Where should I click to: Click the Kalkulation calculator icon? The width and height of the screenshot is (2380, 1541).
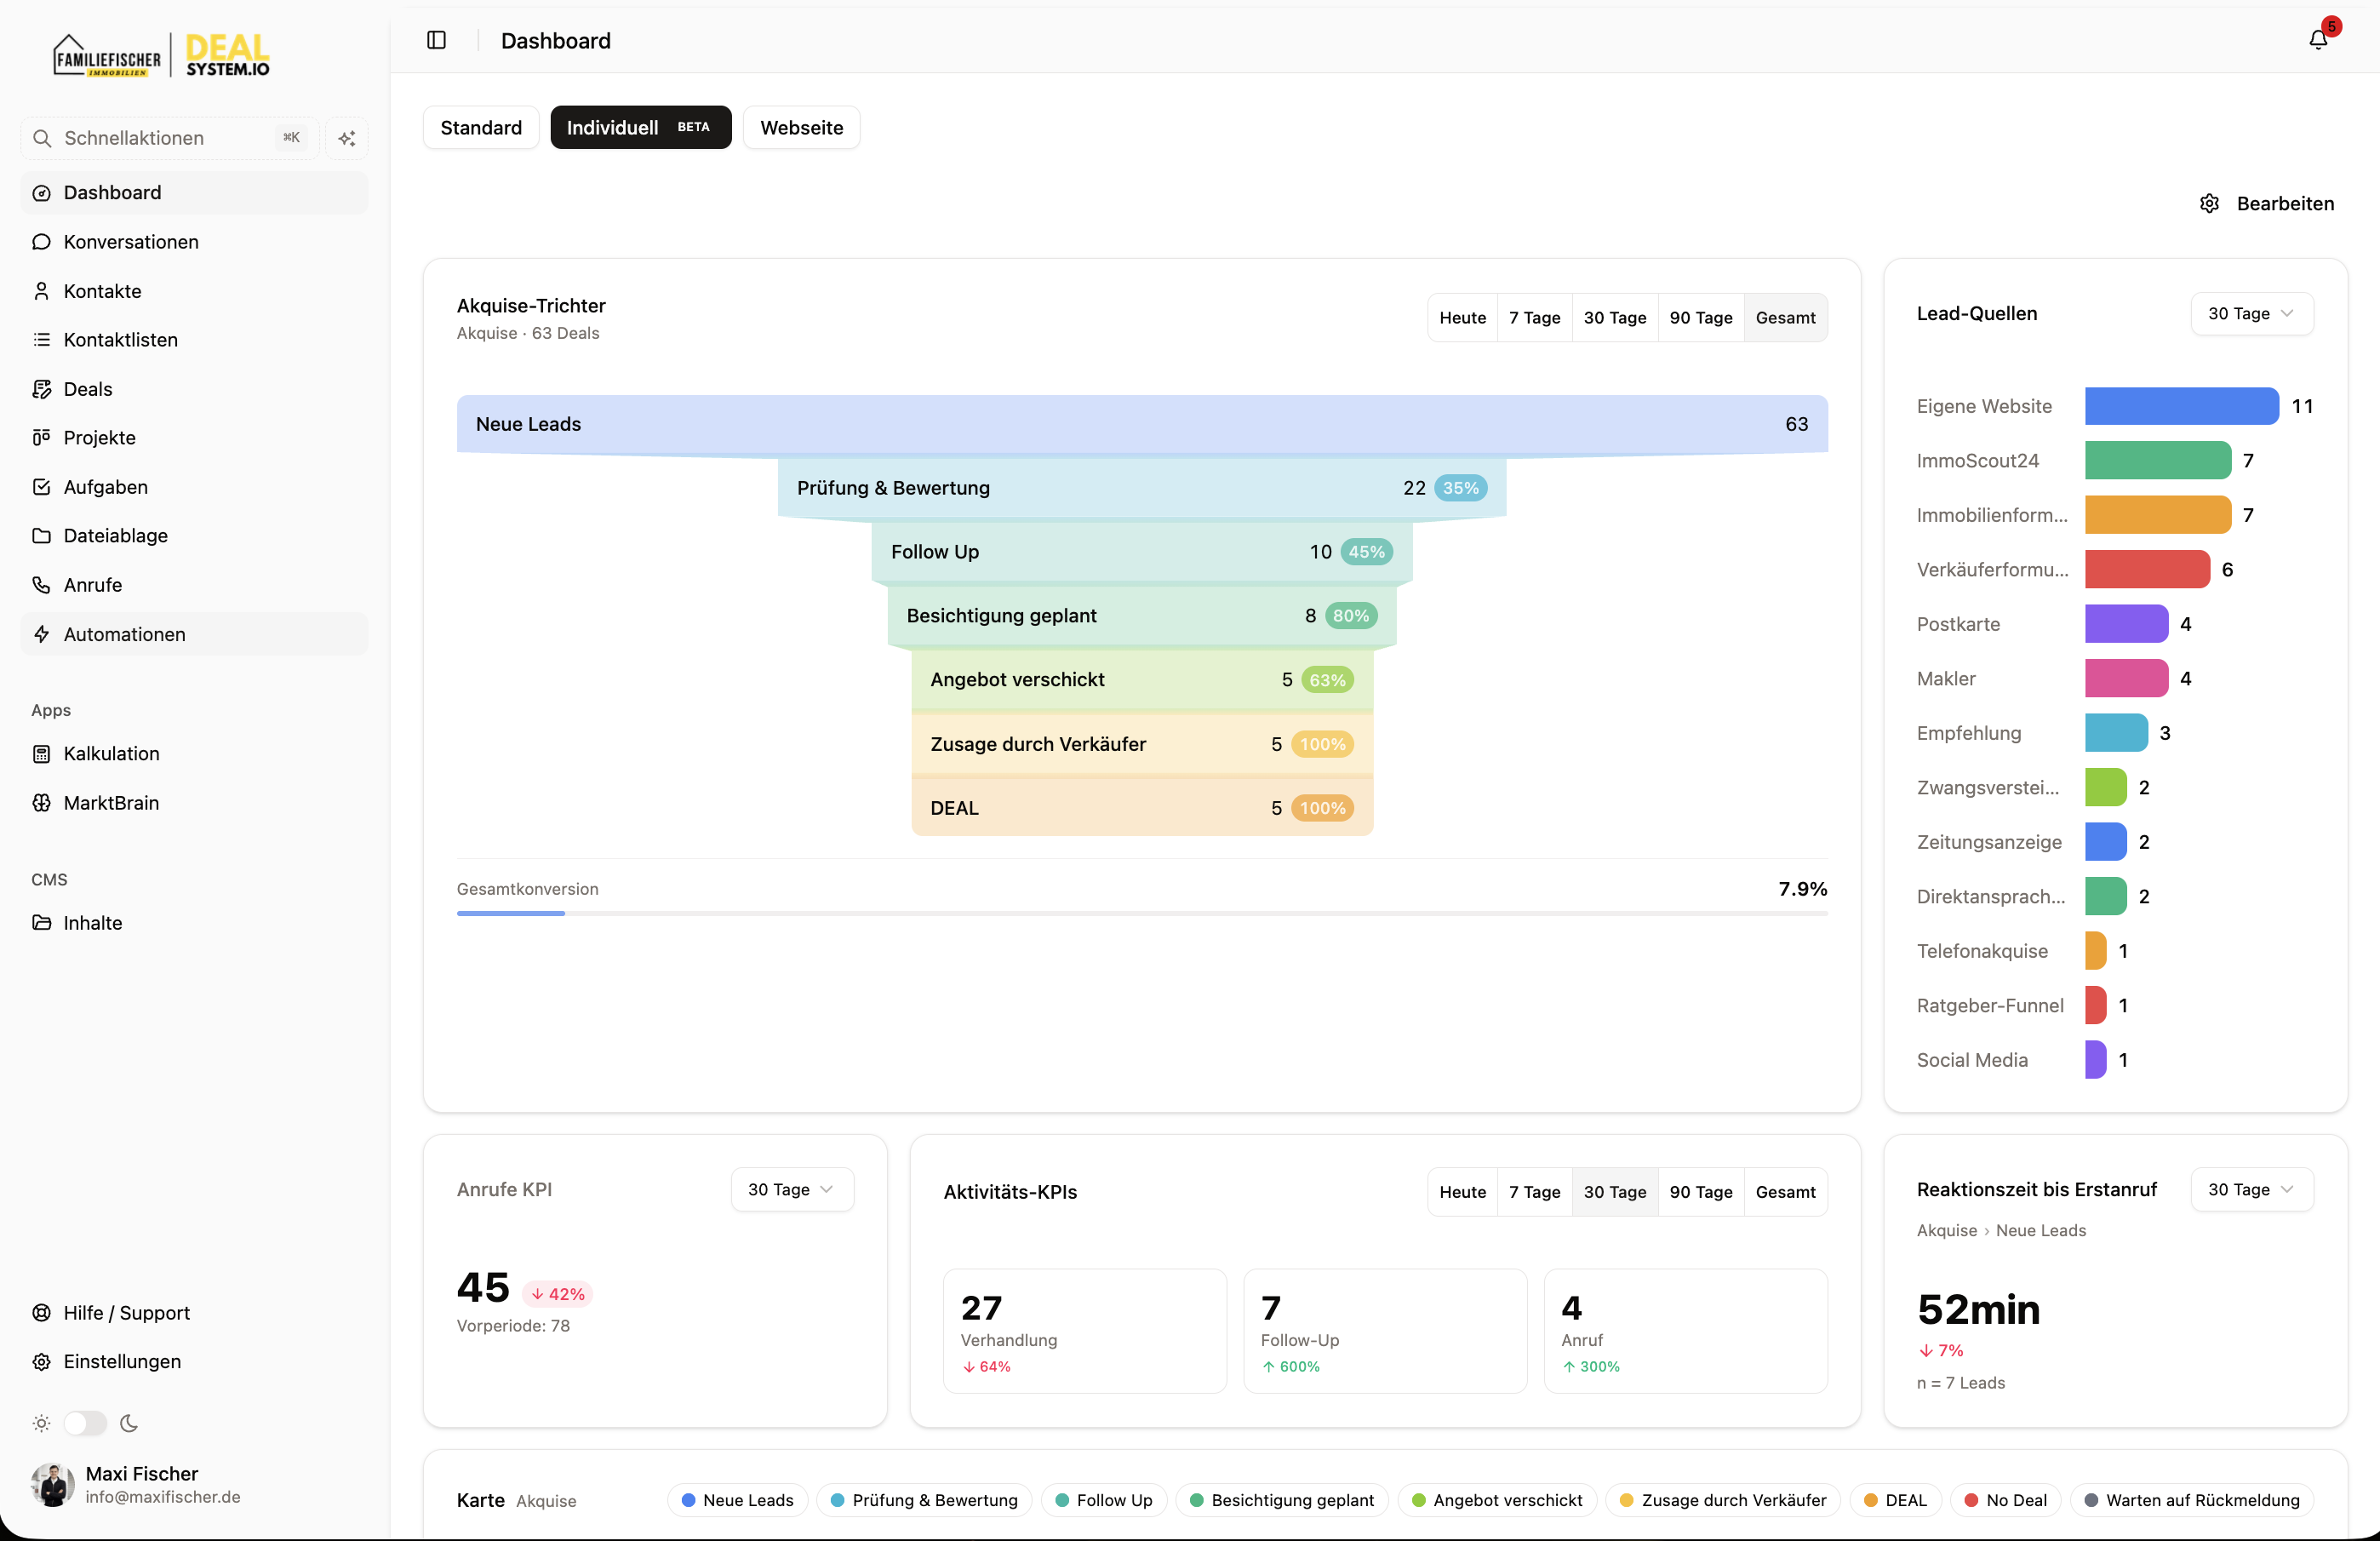[x=41, y=754]
